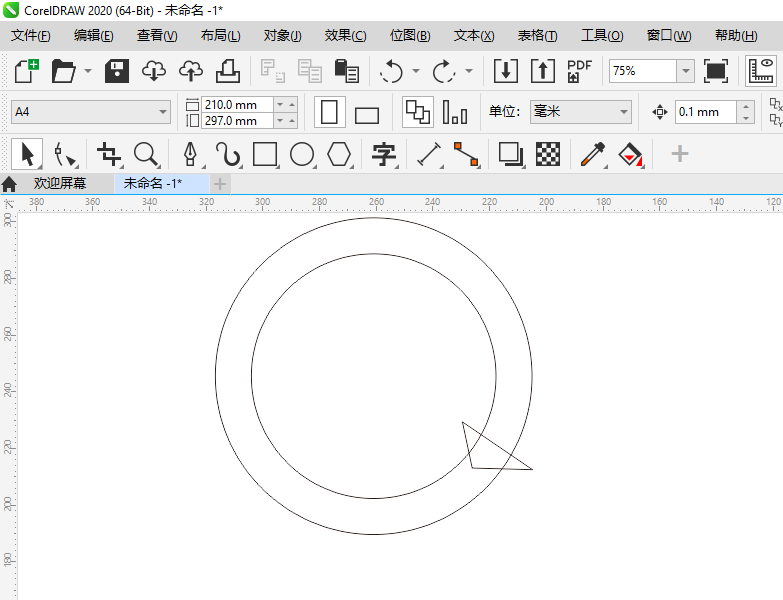Open the units 毫米 dropdown
Viewport: 783px width, 600px height.
(624, 112)
